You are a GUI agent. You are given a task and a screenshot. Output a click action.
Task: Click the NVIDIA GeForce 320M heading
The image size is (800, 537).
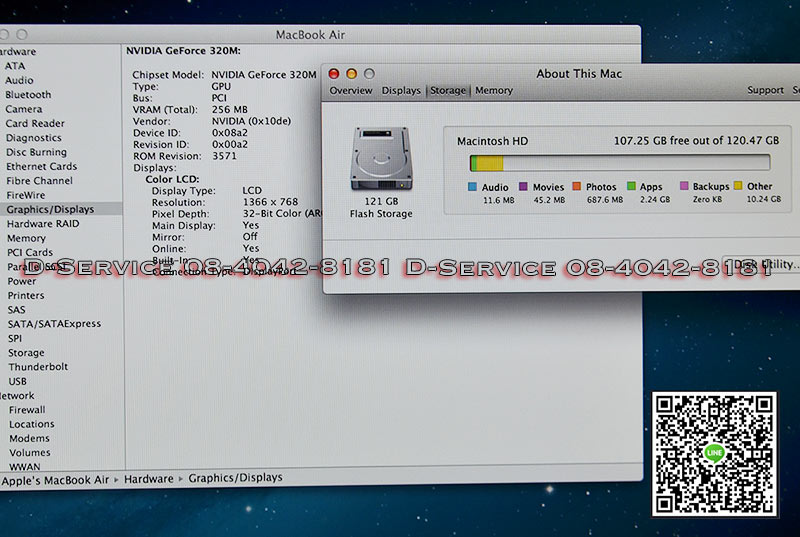coord(183,50)
